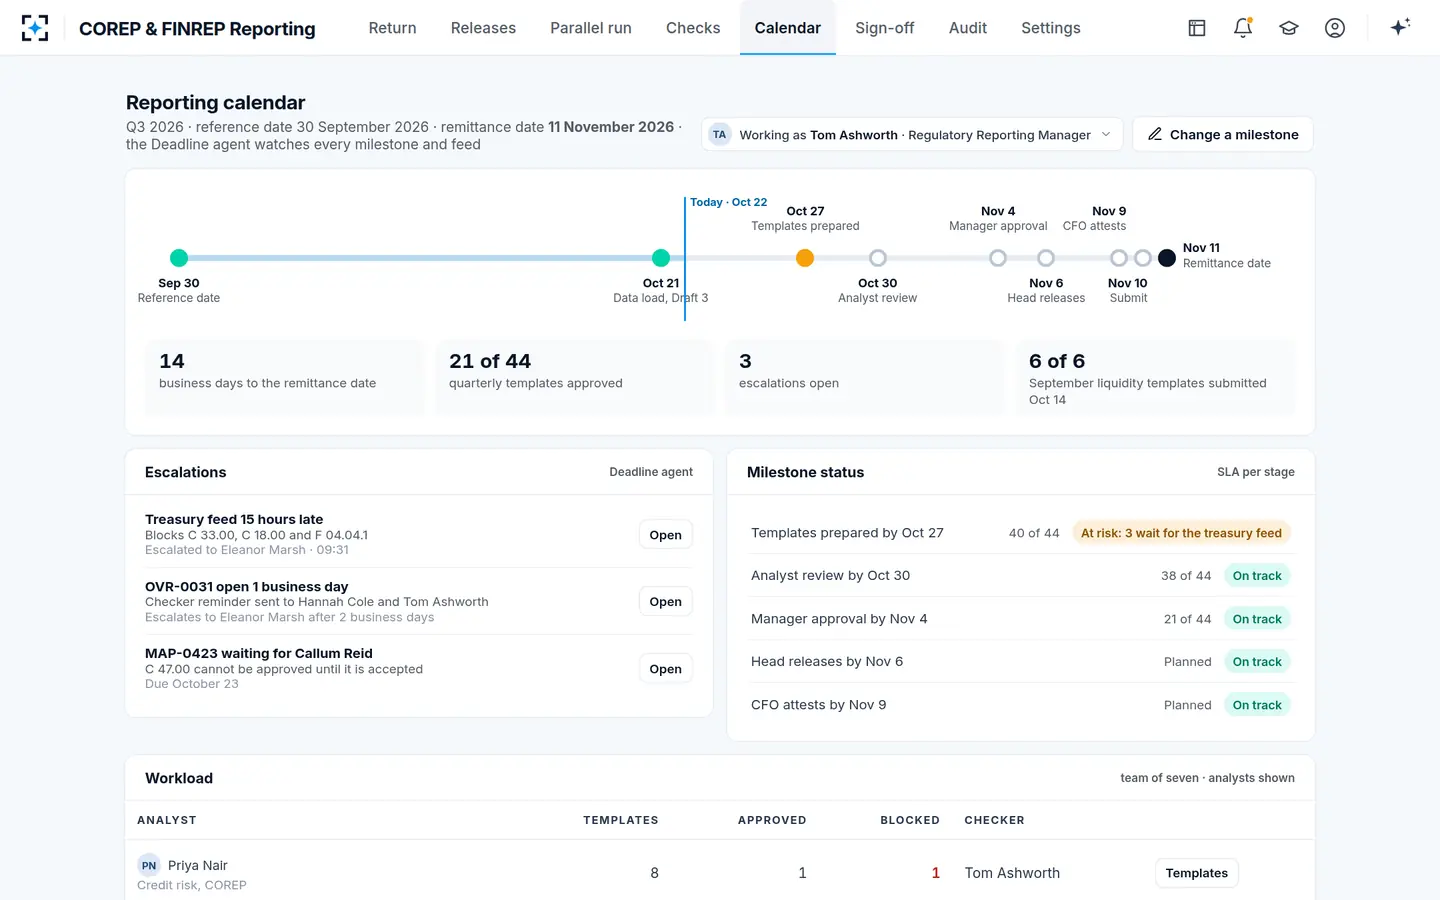Open the Parallel run tab
Screen dimensions: 1440x900
591,28
